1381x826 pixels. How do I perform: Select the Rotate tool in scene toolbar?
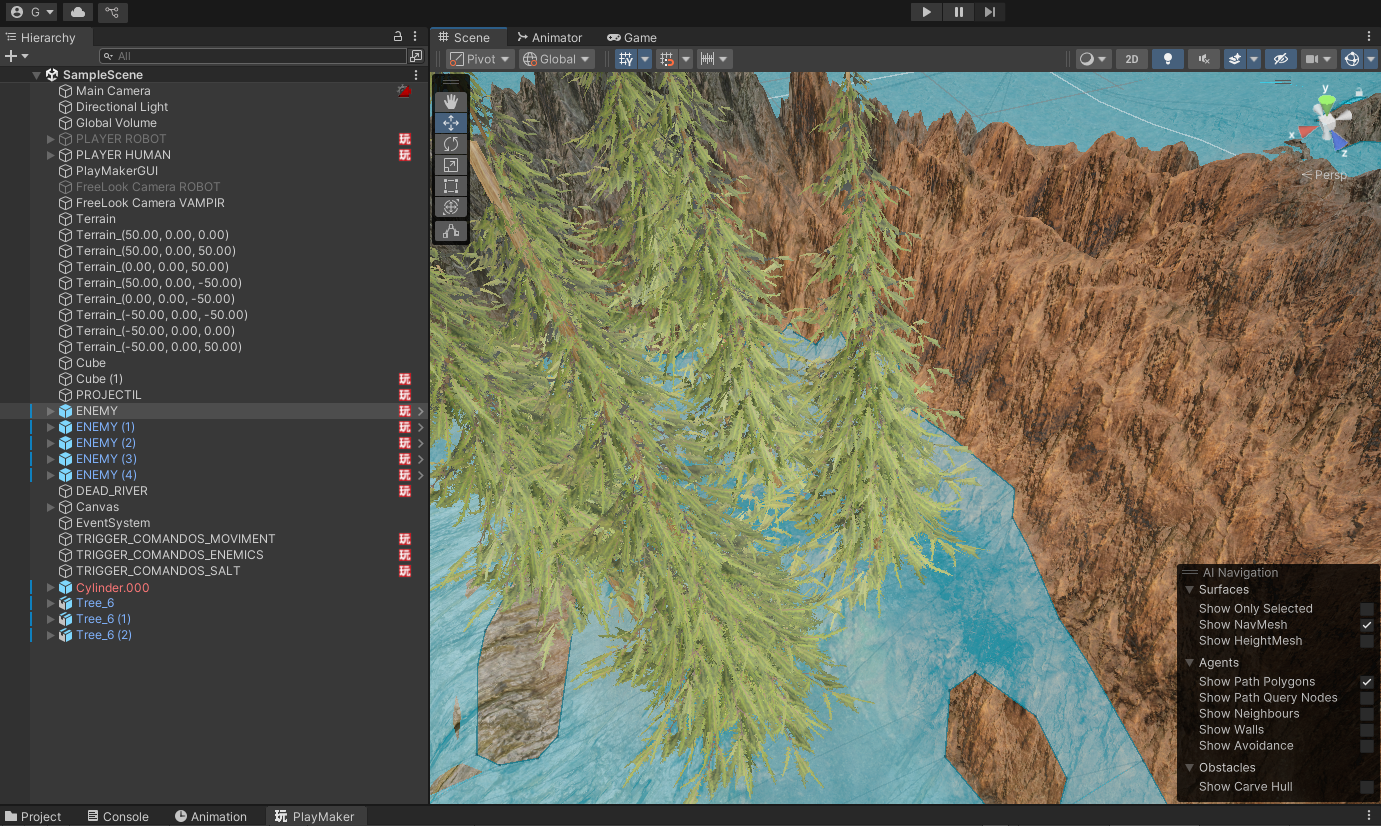pos(451,144)
